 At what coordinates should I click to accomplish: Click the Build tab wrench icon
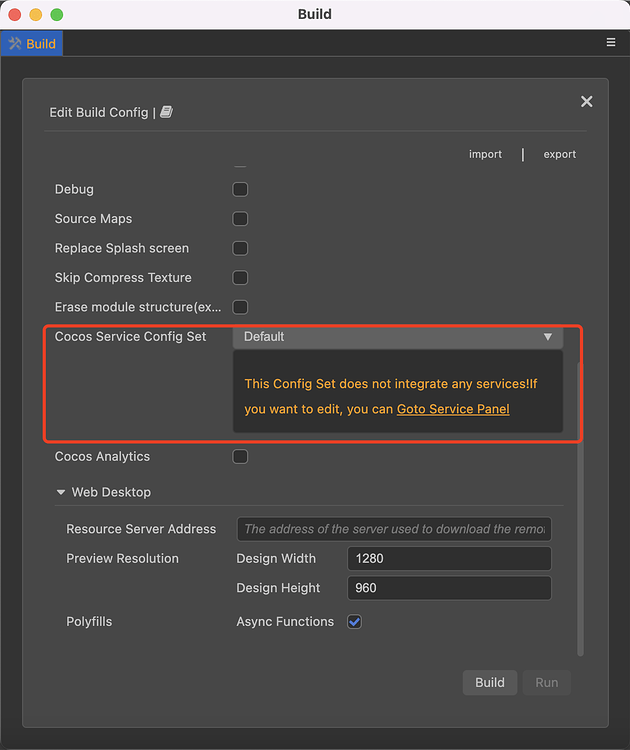[x=15, y=44]
